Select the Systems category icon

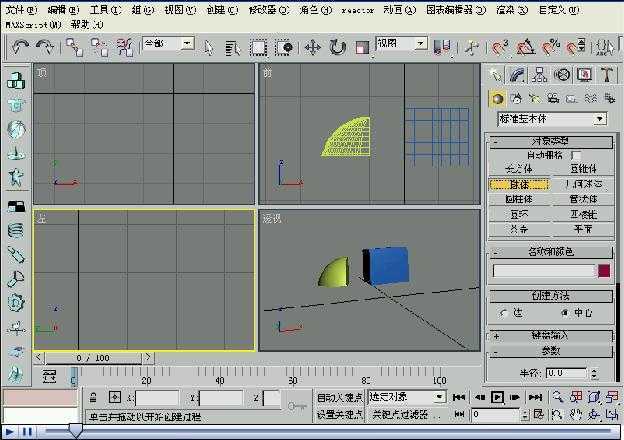tap(609, 98)
